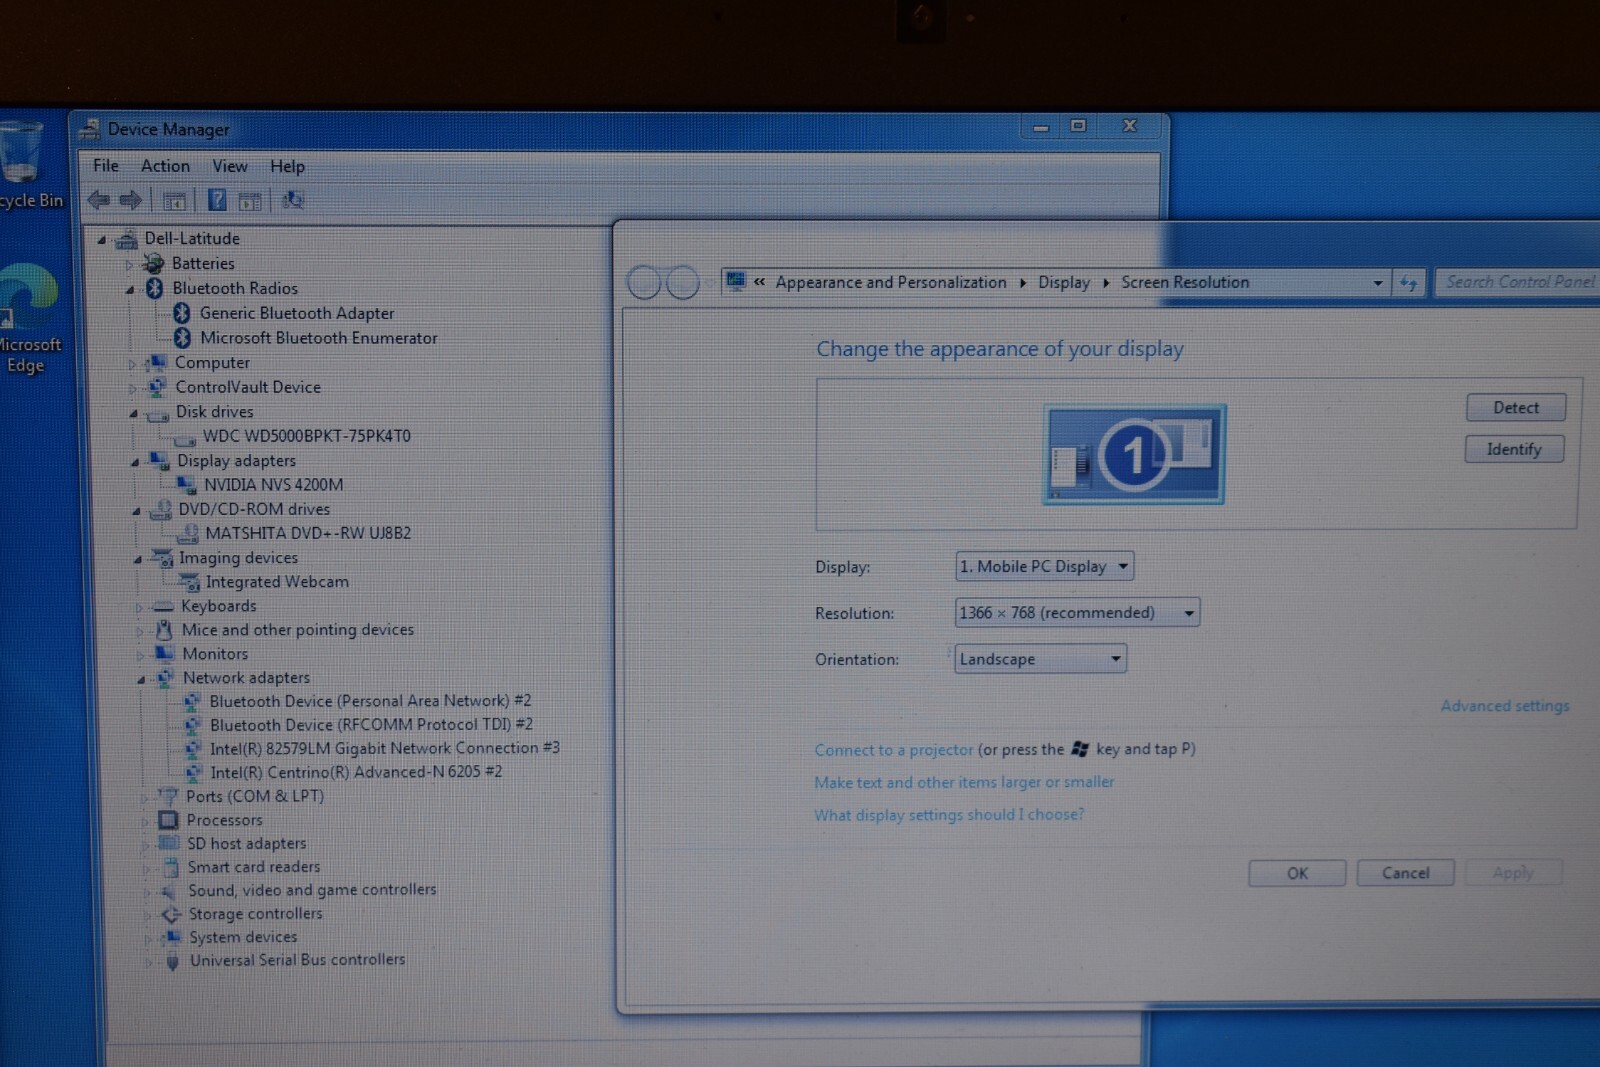This screenshot has height=1067, width=1600.
Task: Collapse the Display adapters tree node
Action: click(x=135, y=462)
